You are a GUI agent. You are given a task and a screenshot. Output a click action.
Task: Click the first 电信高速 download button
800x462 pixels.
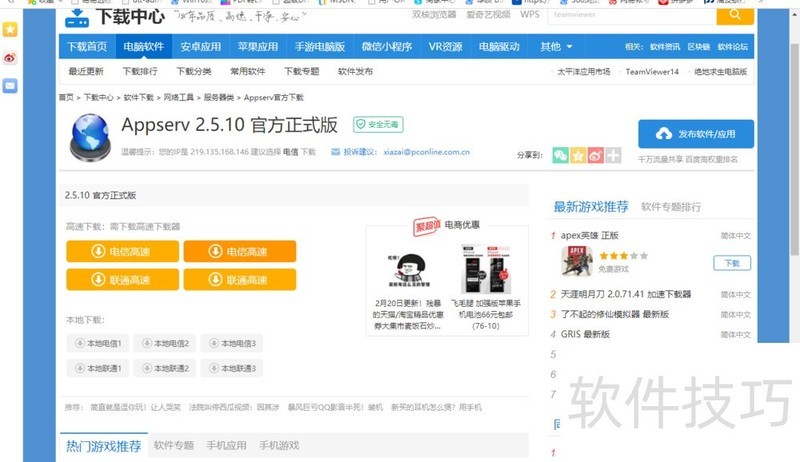(x=123, y=251)
